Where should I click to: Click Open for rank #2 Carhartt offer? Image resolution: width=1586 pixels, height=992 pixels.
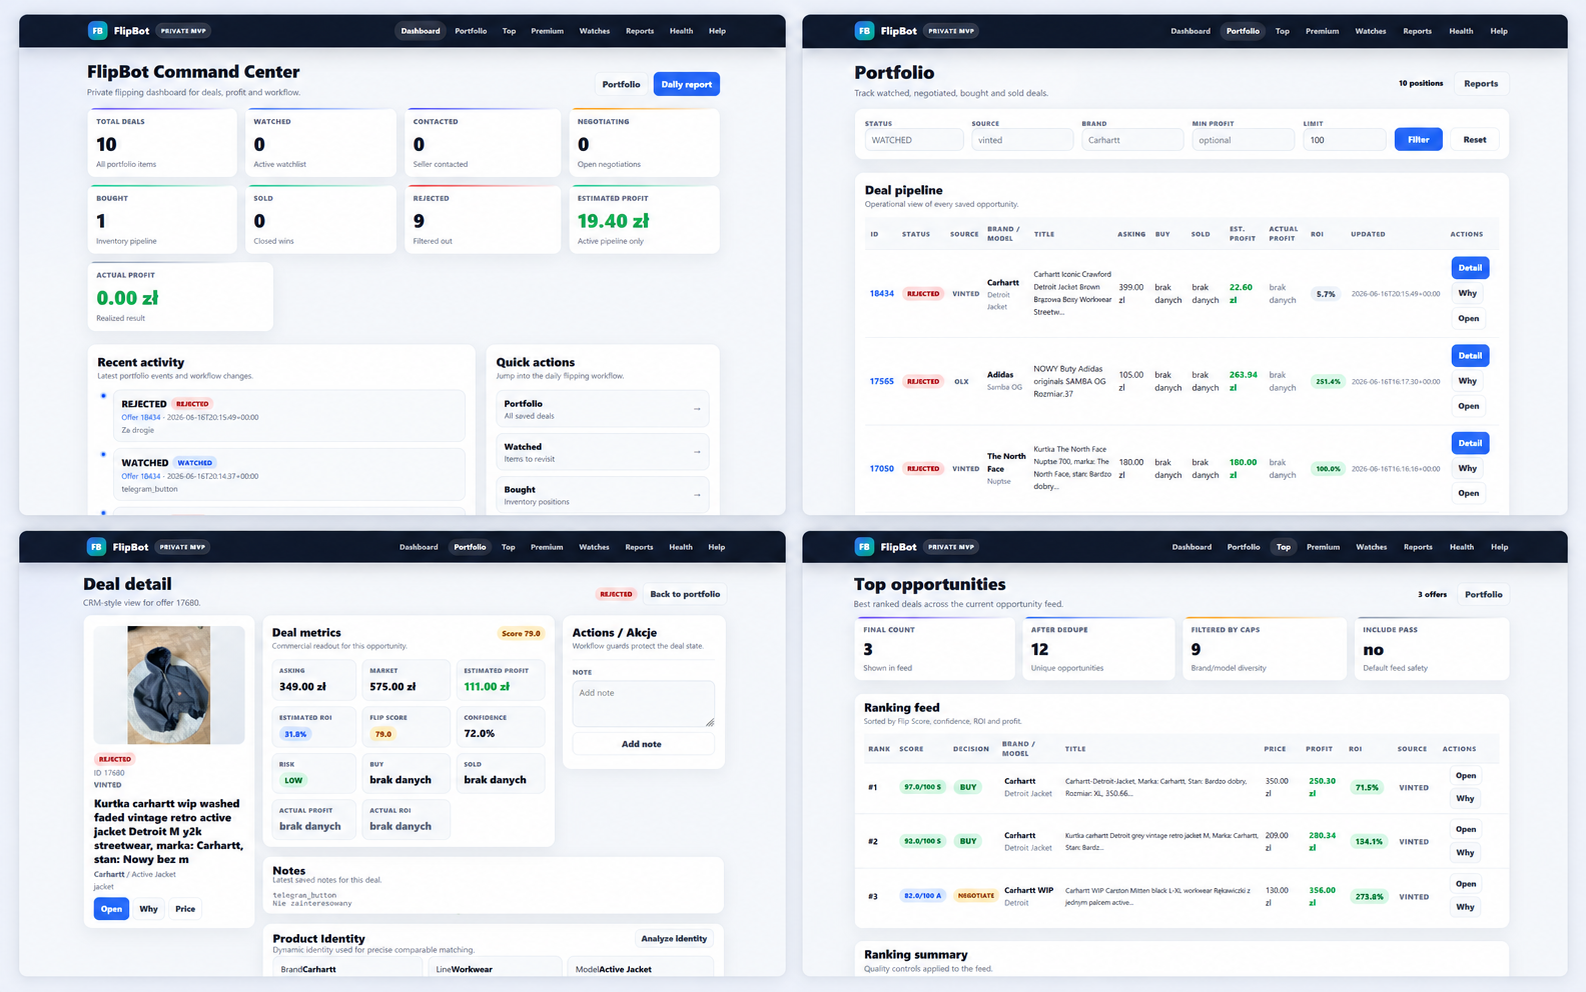(1466, 829)
